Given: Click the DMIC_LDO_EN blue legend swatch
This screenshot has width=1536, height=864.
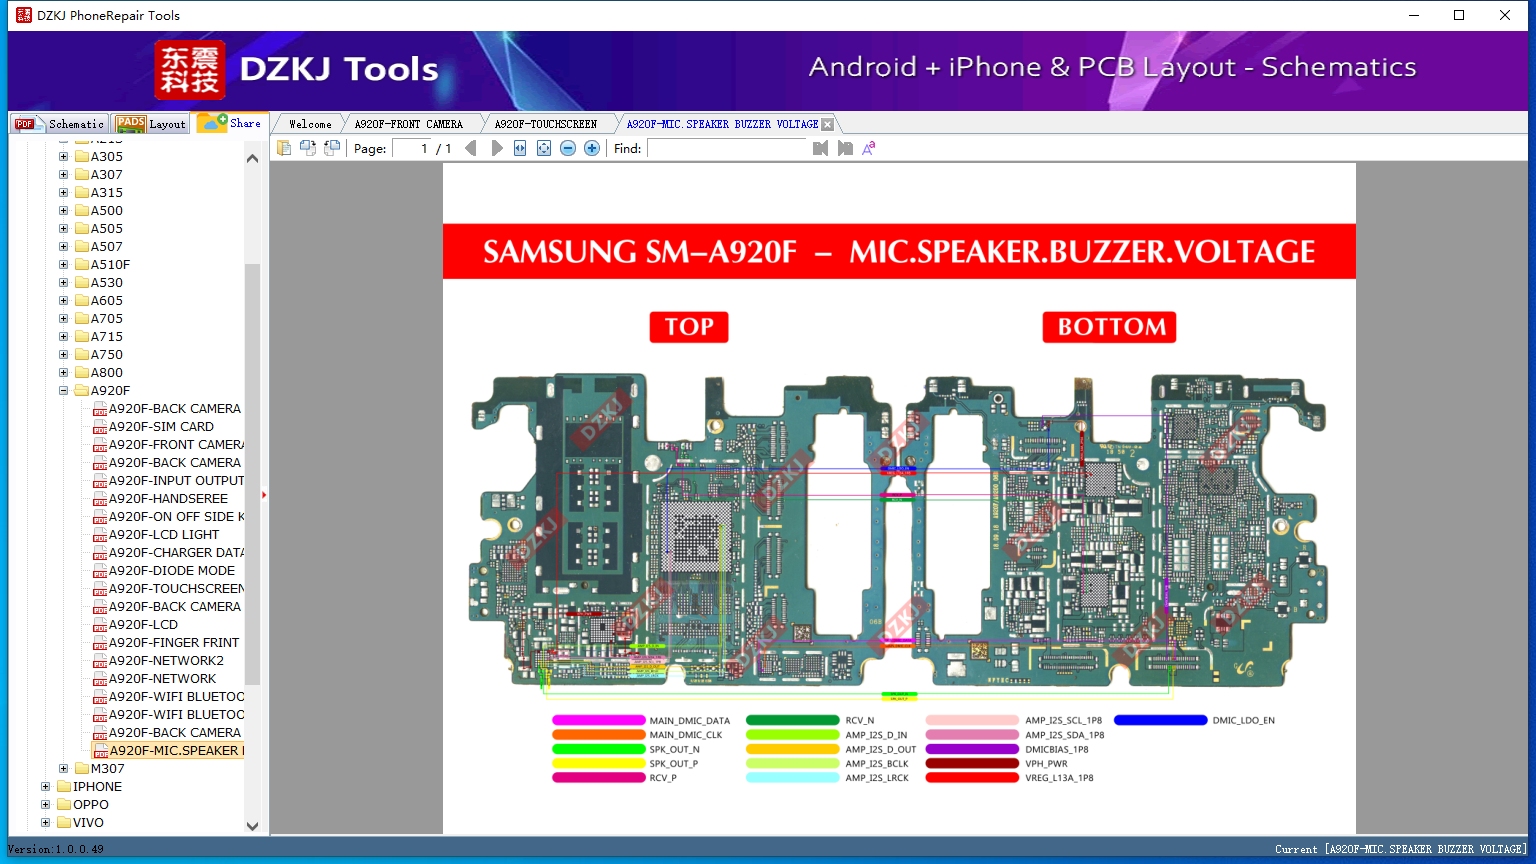Looking at the screenshot, I should pos(1160,720).
